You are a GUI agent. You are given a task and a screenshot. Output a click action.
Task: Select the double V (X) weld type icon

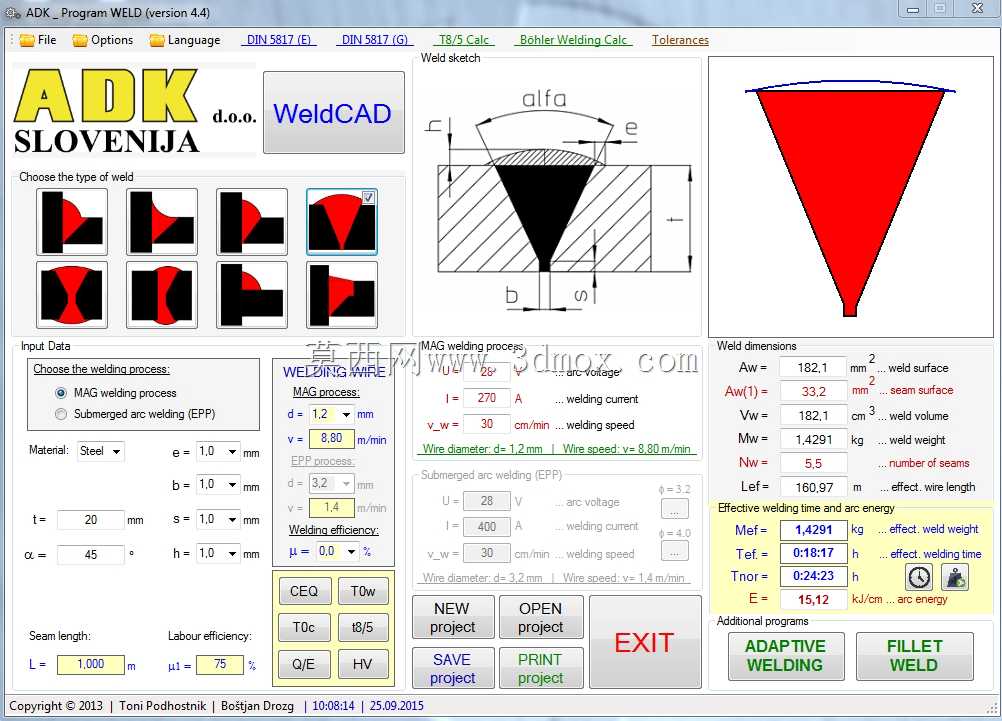pyautogui.click(x=72, y=295)
